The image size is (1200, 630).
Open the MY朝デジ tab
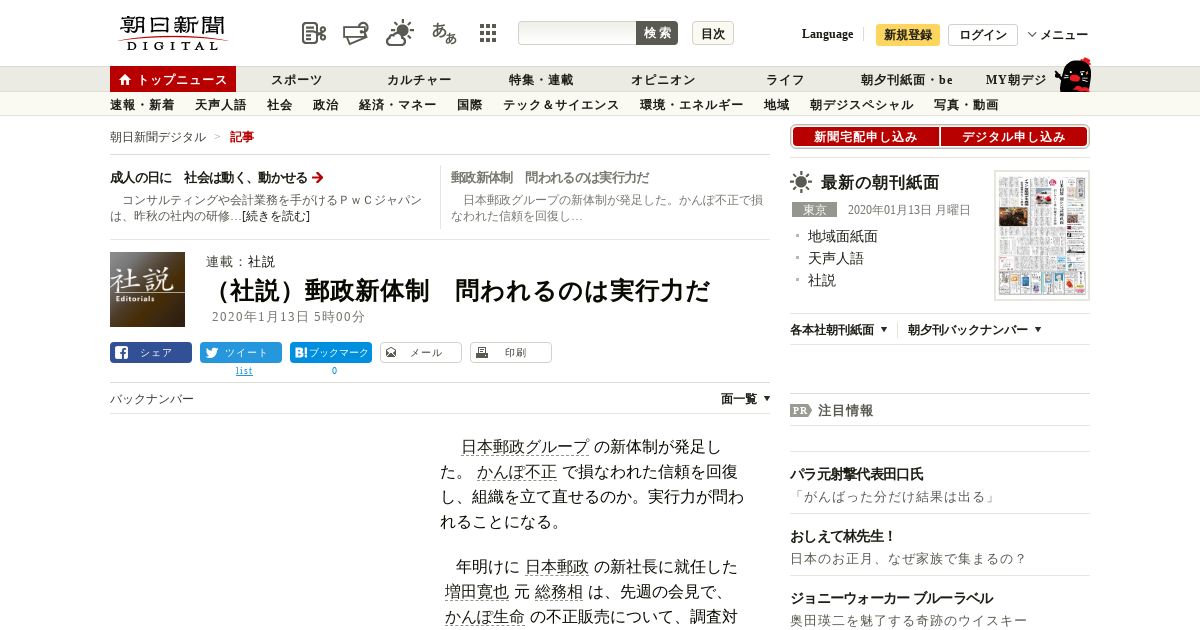coord(1016,80)
